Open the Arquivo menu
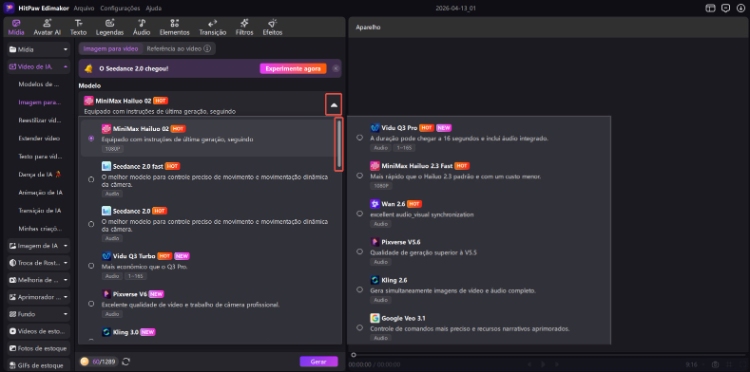This screenshot has height=372, width=750. tap(84, 9)
